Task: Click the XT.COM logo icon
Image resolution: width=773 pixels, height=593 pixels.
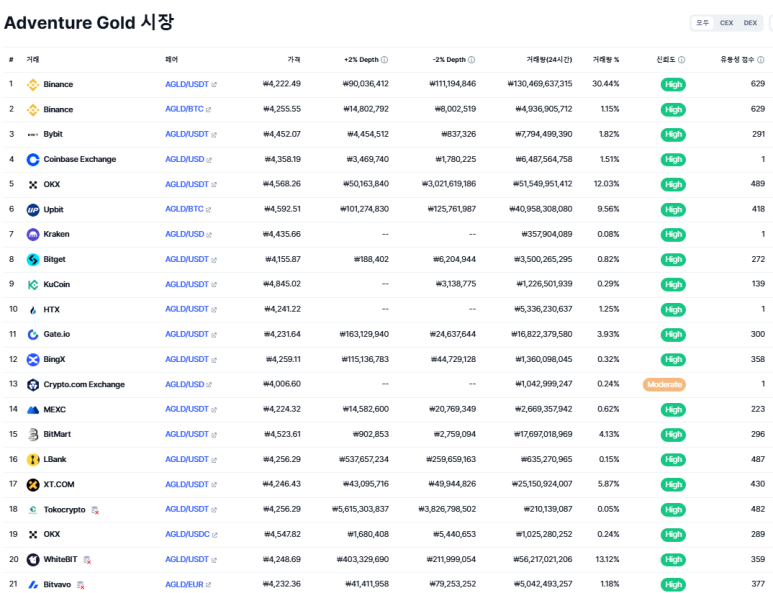Action: tap(33, 485)
